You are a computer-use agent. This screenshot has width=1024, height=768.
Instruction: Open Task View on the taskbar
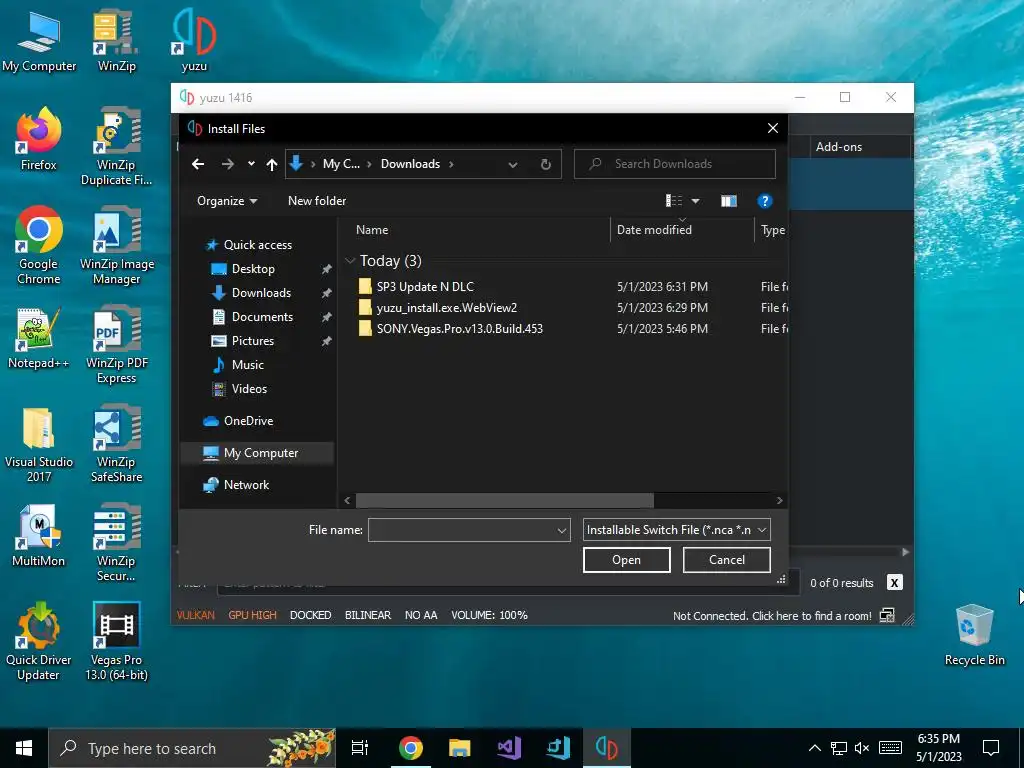pos(360,748)
